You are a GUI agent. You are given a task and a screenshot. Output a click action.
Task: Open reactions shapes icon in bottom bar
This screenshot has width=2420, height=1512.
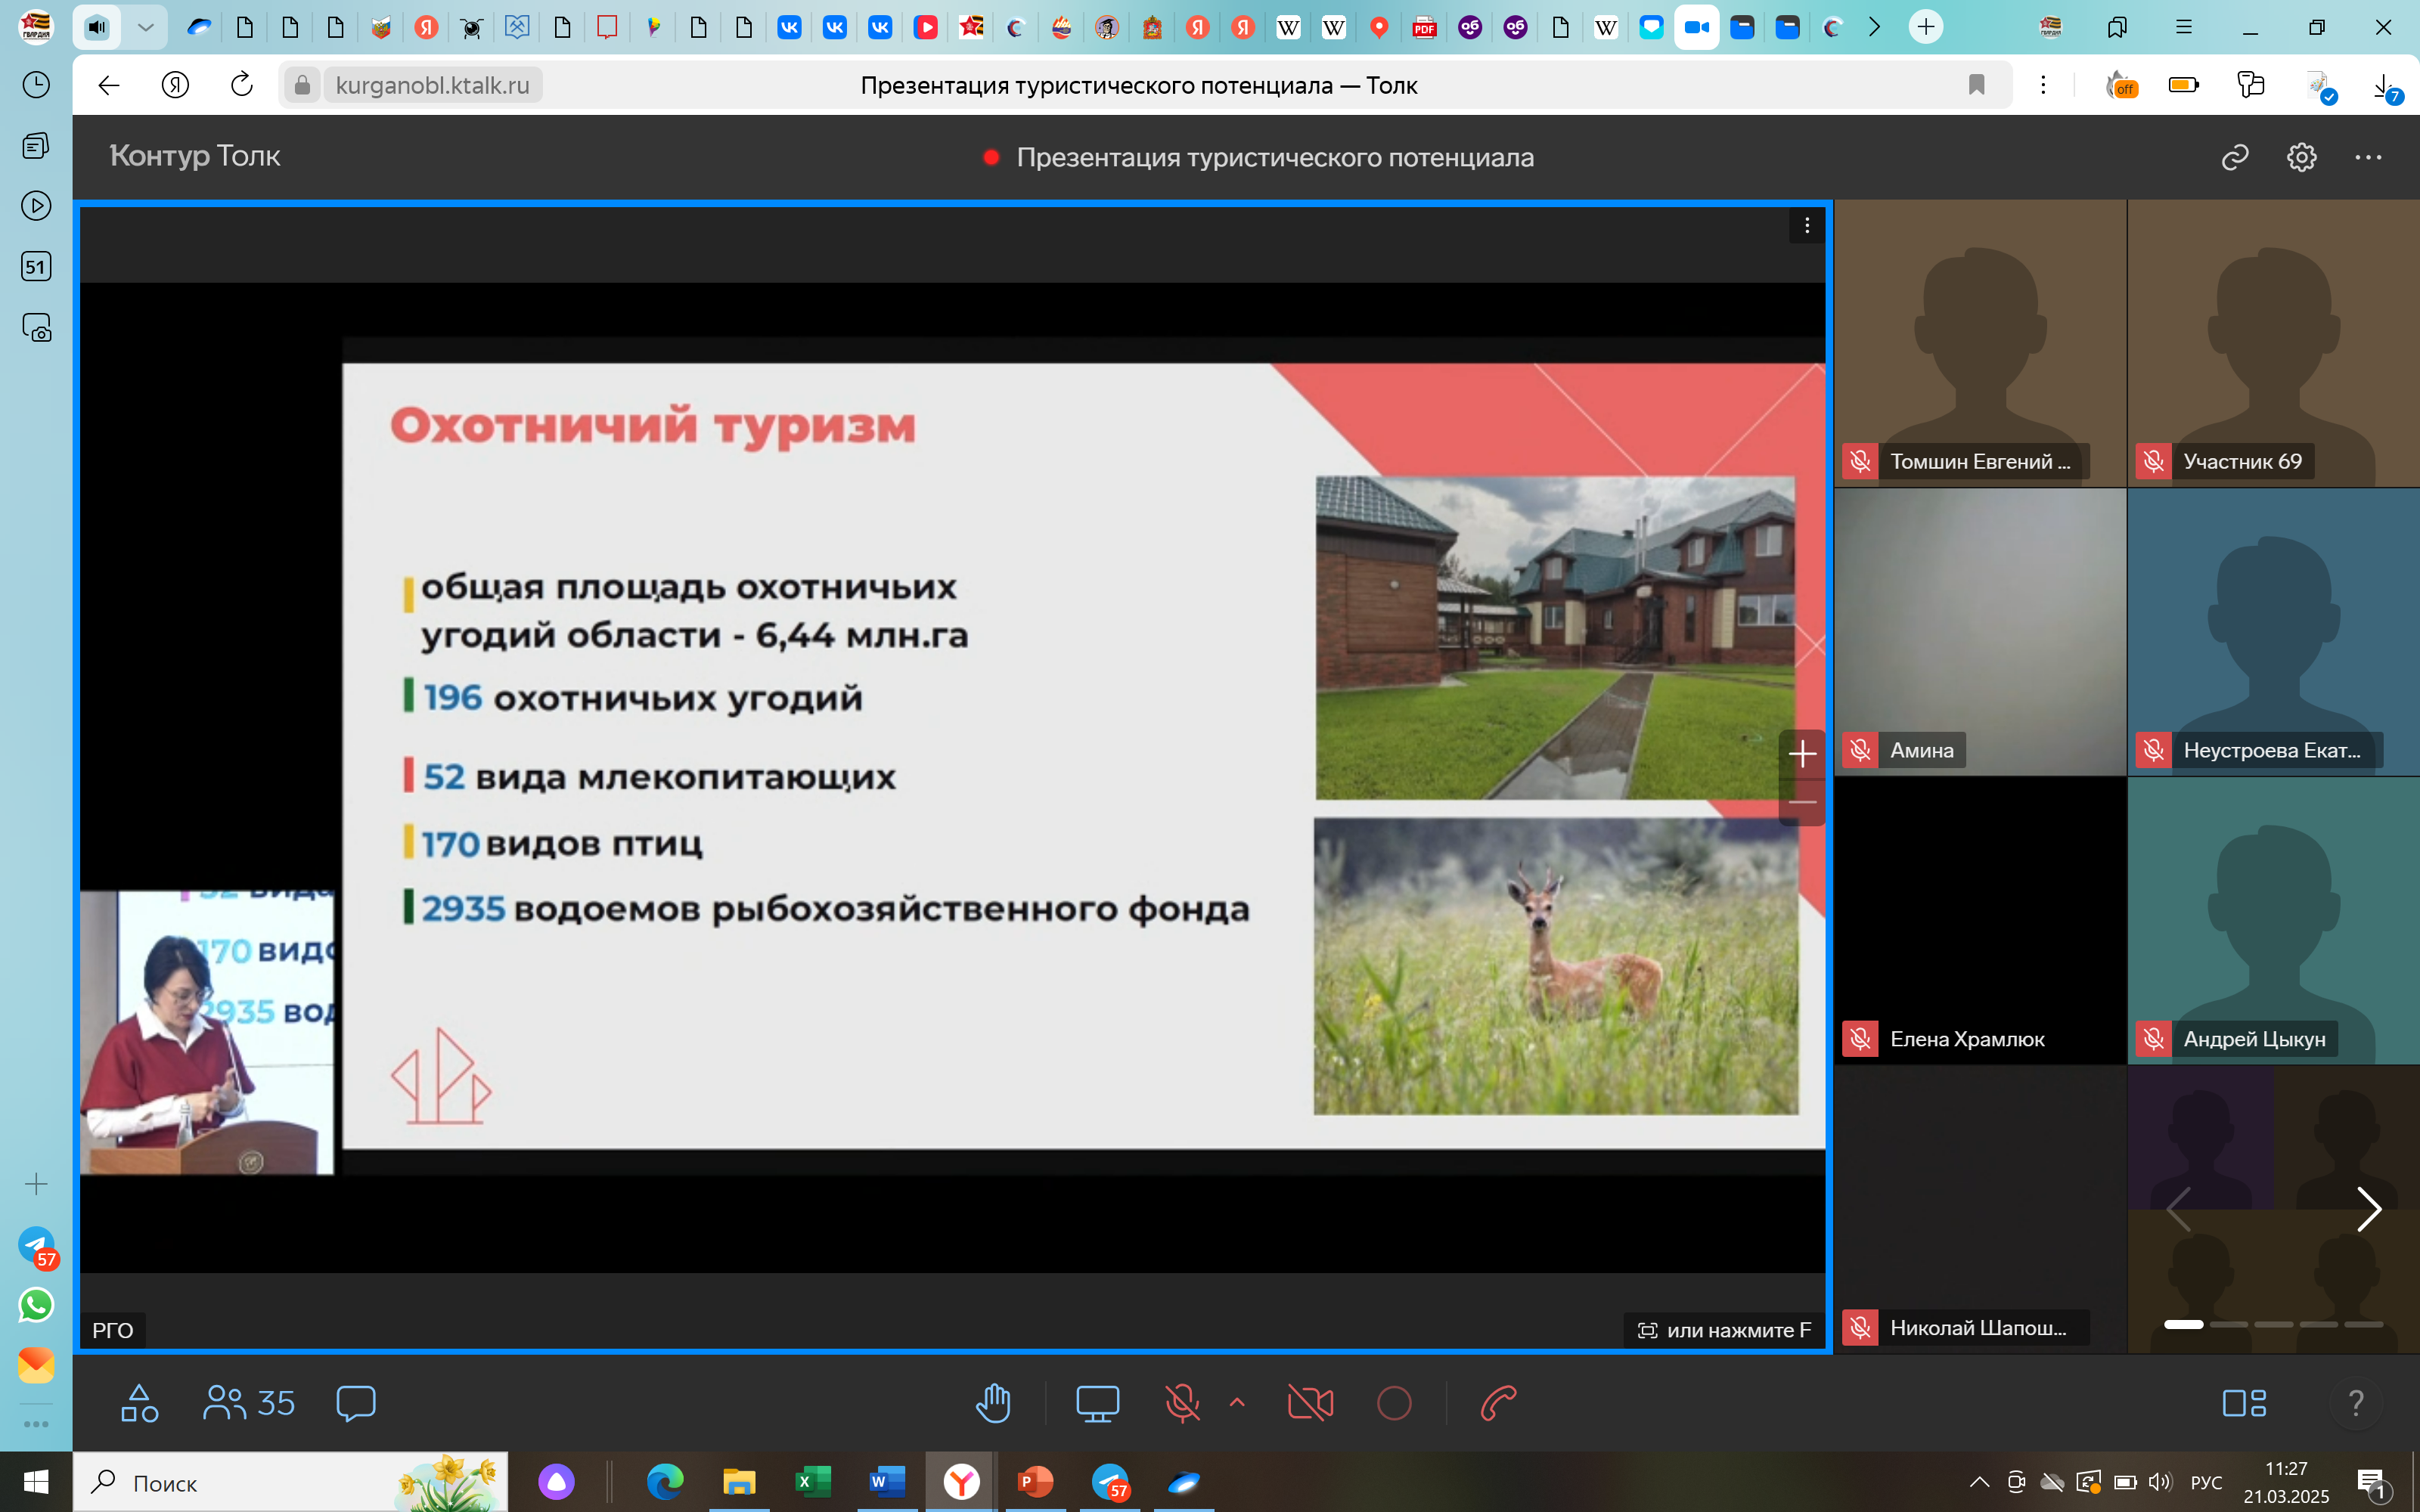139,1403
